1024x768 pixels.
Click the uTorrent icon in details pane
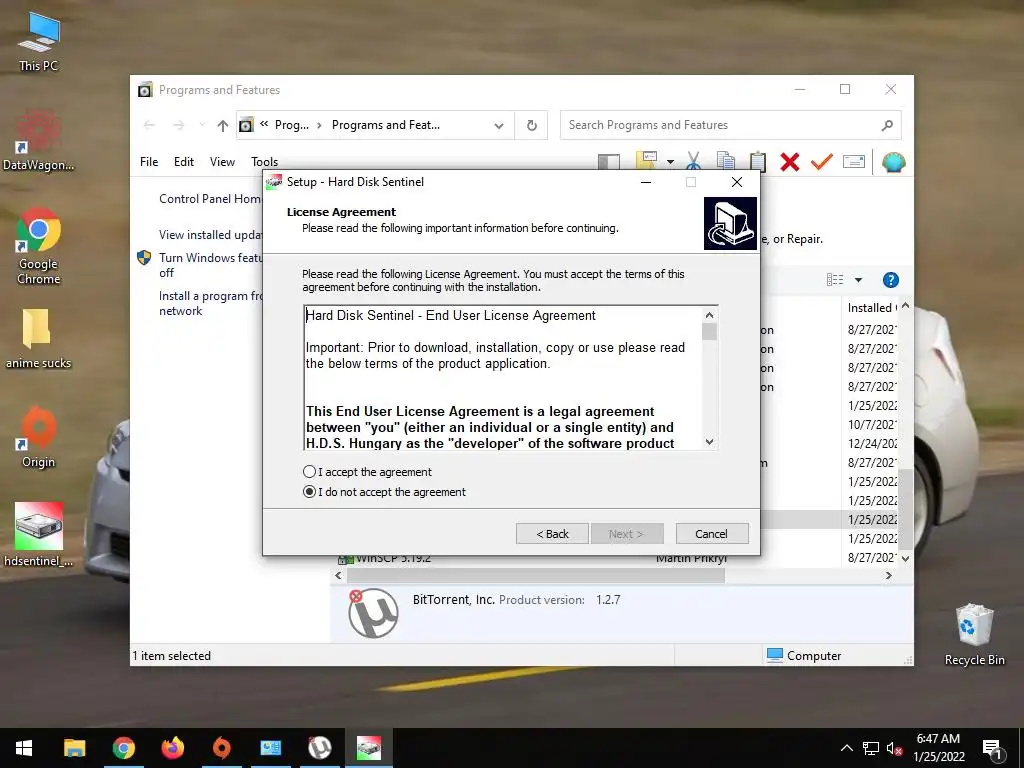(373, 613)
